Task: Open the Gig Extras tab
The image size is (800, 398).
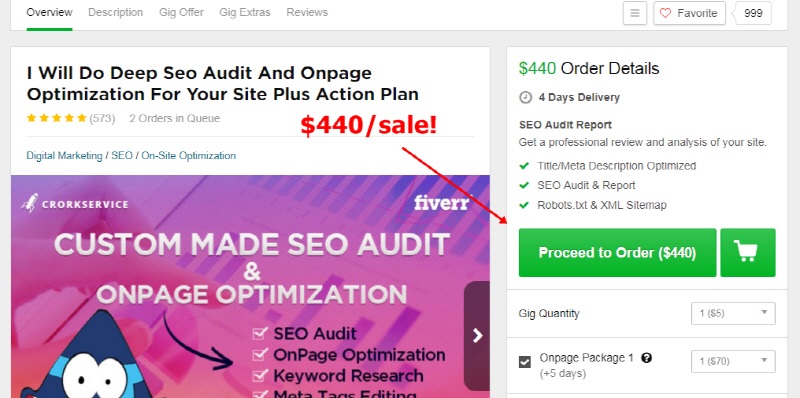Action: (x=245, y=12)
